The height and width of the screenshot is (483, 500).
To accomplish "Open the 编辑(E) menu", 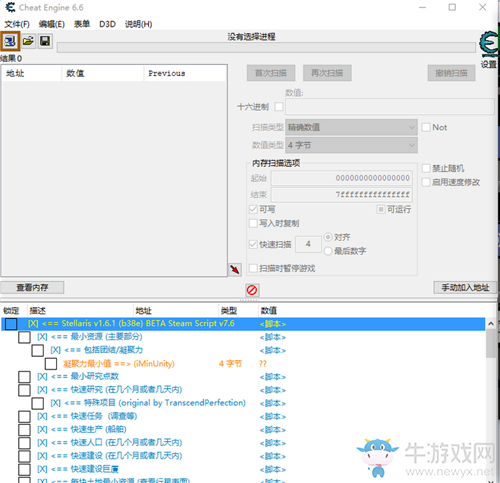I will (52, 24).
